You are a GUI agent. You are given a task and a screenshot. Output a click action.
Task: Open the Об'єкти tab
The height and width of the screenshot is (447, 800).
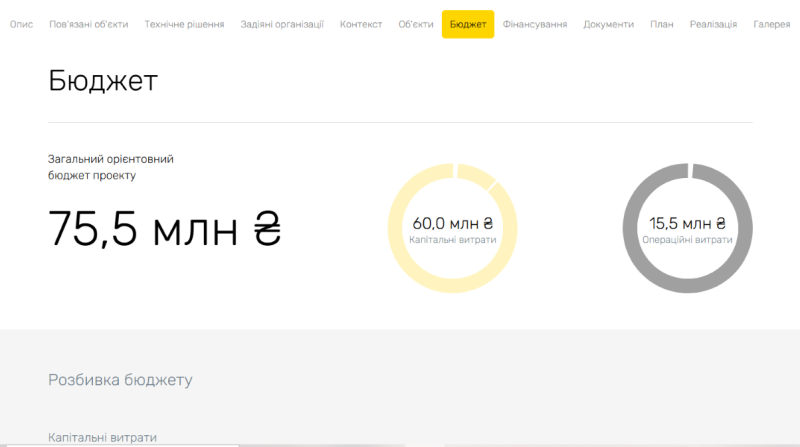tap(416, 24)
